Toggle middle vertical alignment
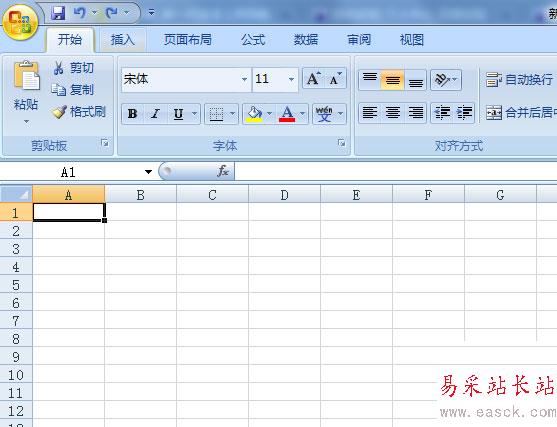 point(393,80)
